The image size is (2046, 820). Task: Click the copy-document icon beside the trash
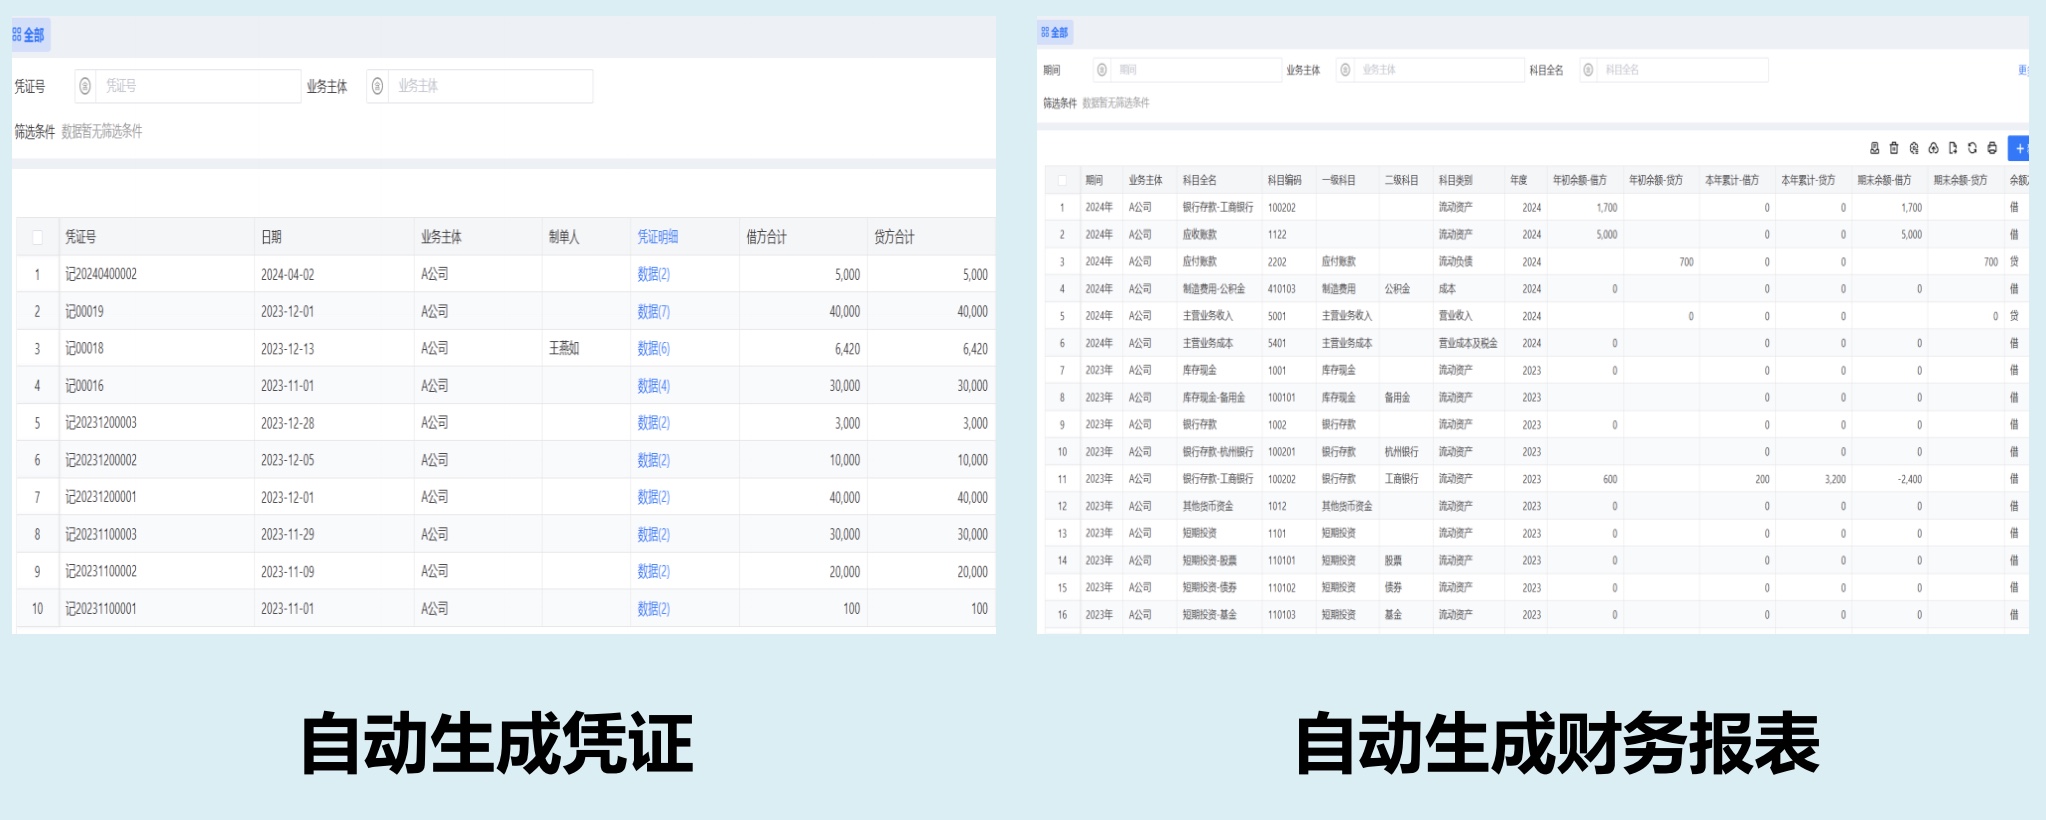tap(1913, 148)
